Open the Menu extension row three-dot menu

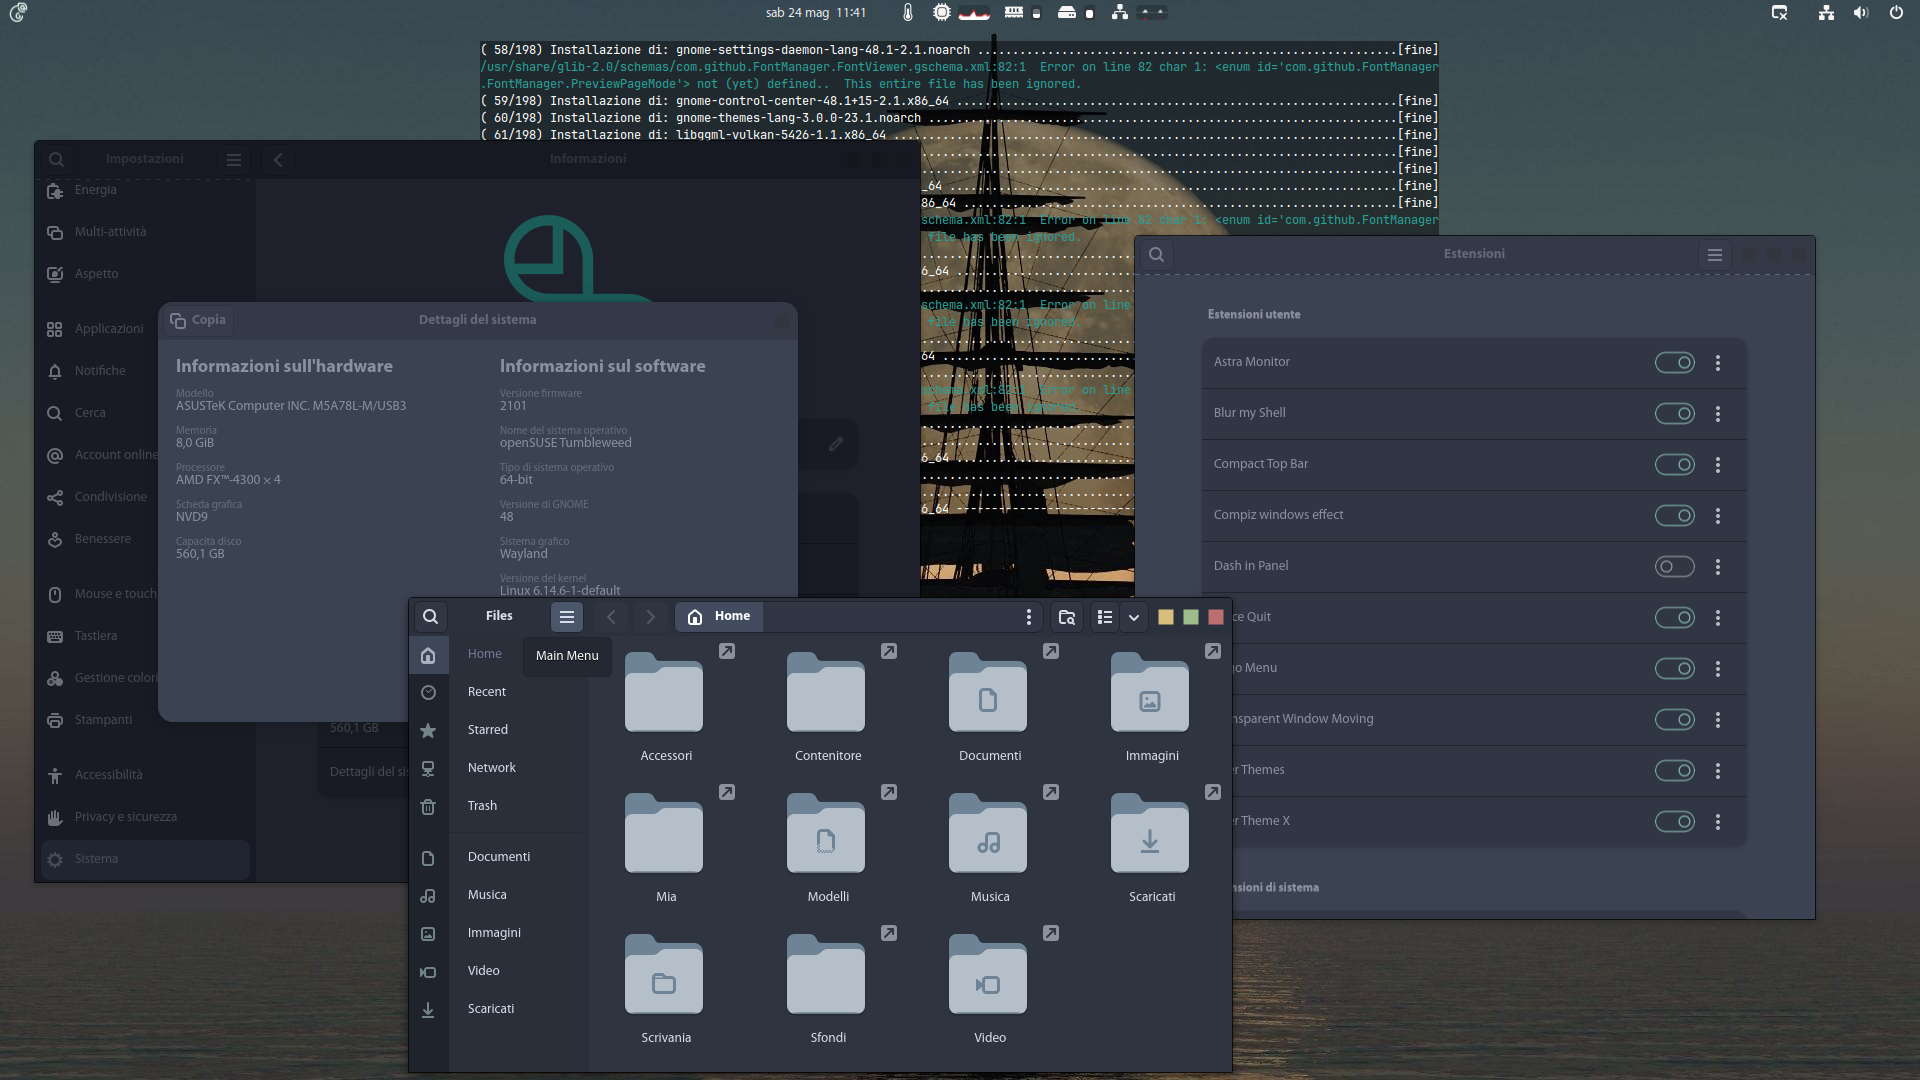(1718, 669)
